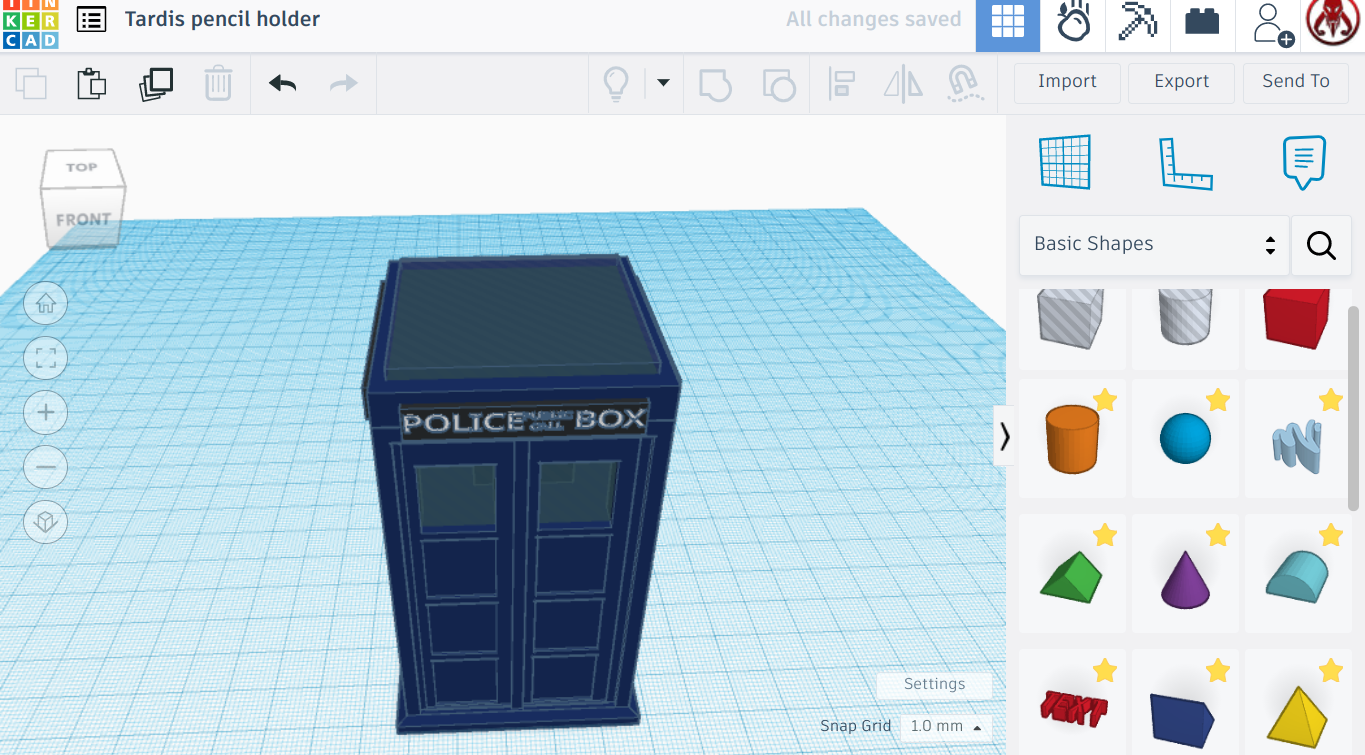This screenshot has height=755, width=1365.
Task: Click the Align tool icon
Action: [x=841, y=84]
